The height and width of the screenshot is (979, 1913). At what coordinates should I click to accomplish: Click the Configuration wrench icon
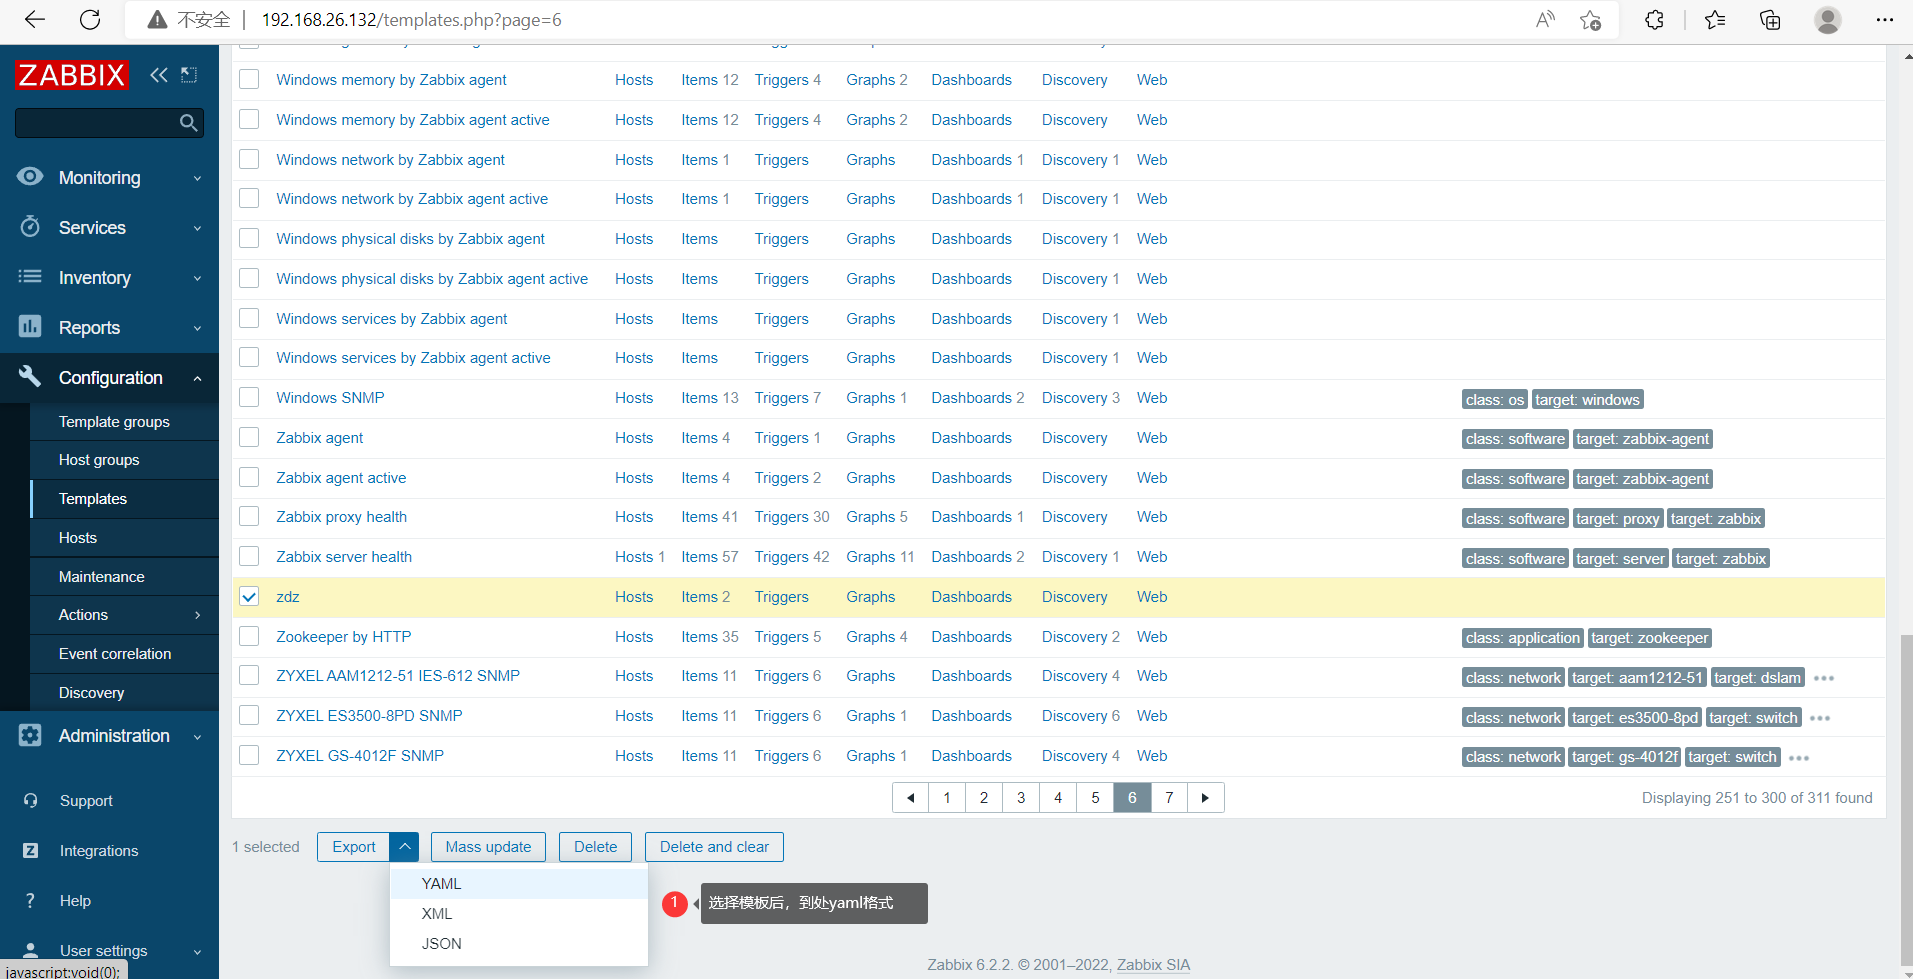point(30,377)
